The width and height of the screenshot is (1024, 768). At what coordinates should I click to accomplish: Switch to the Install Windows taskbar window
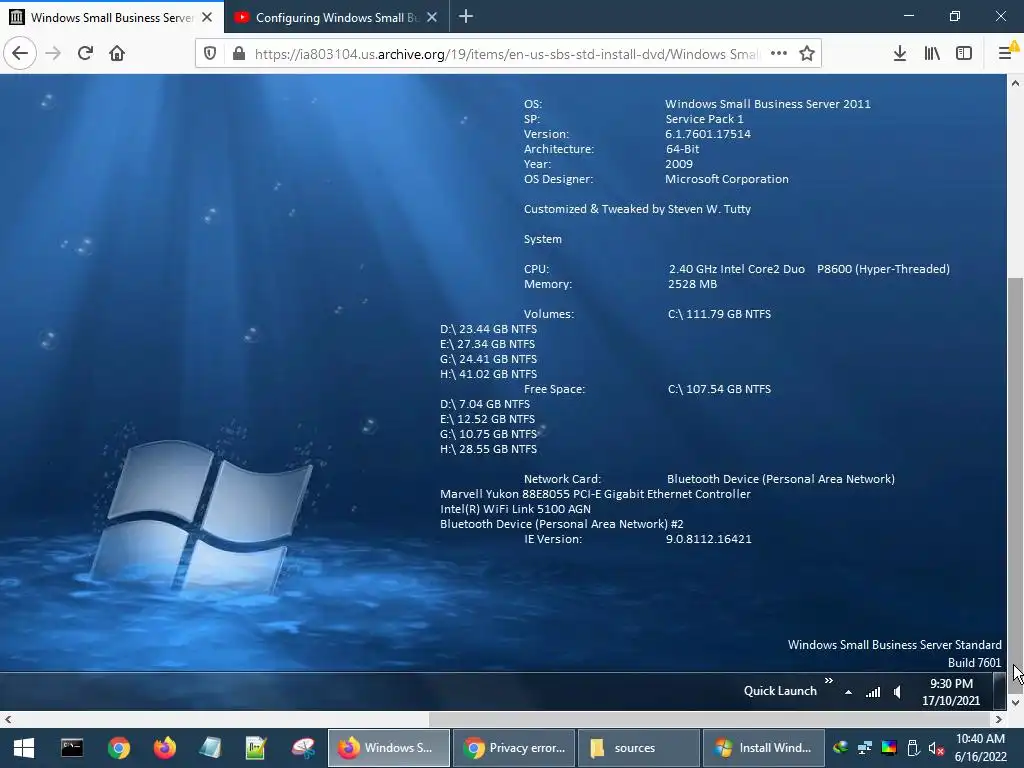pyautogui.click(x=763, y=748)
